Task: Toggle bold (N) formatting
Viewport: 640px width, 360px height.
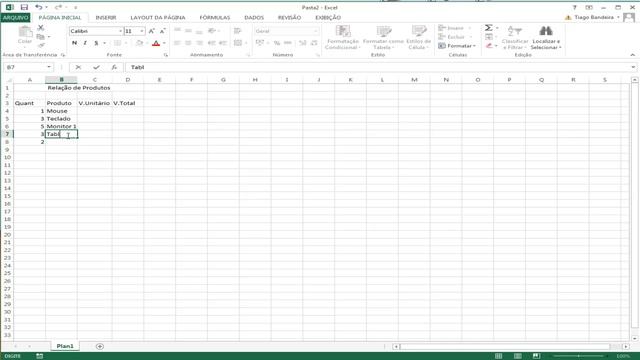Action: coord(74,43)
